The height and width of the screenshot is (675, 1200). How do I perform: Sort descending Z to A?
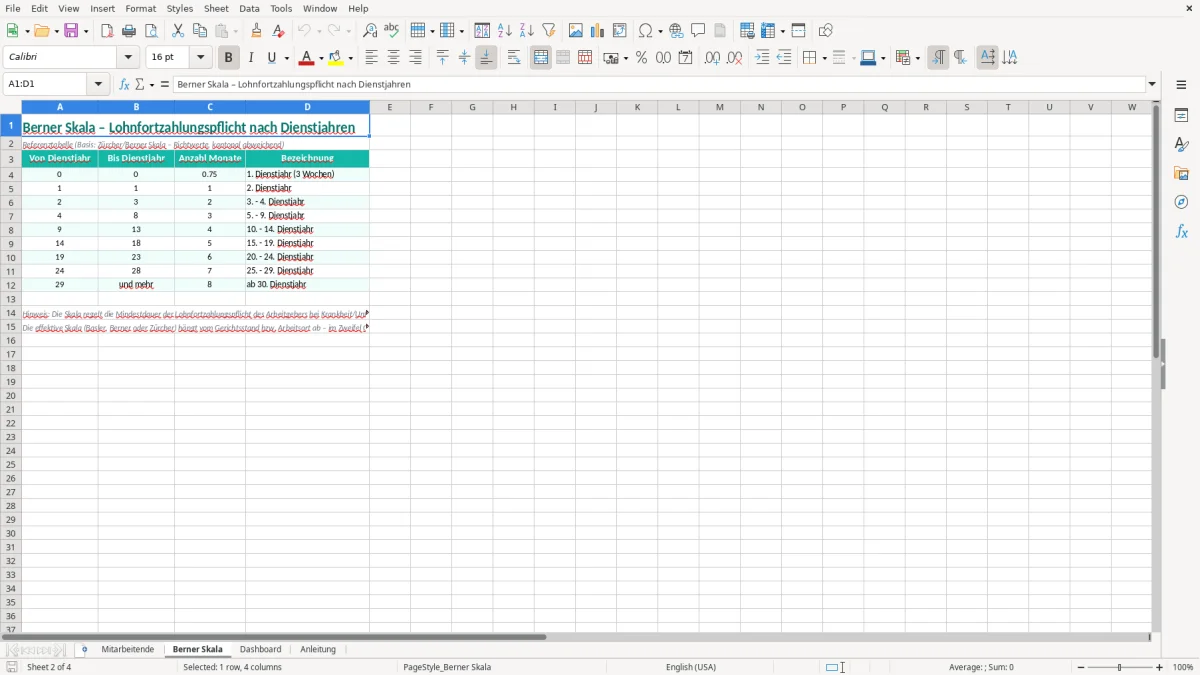pyautogui.click(x=527, y=31)
